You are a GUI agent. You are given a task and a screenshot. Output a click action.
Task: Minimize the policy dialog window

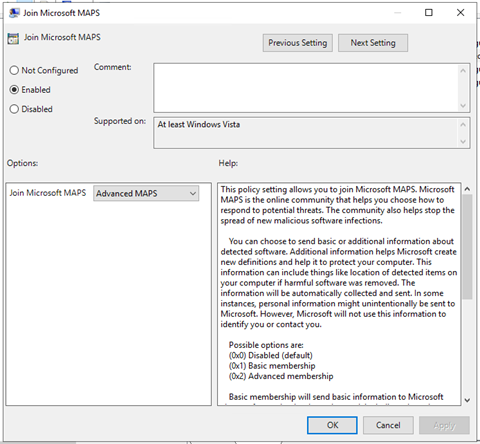[397, 13]
